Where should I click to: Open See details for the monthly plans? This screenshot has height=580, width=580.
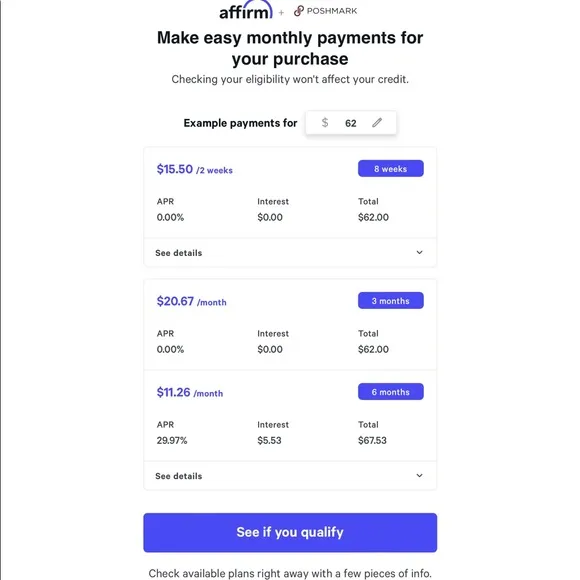pos(290,476)
